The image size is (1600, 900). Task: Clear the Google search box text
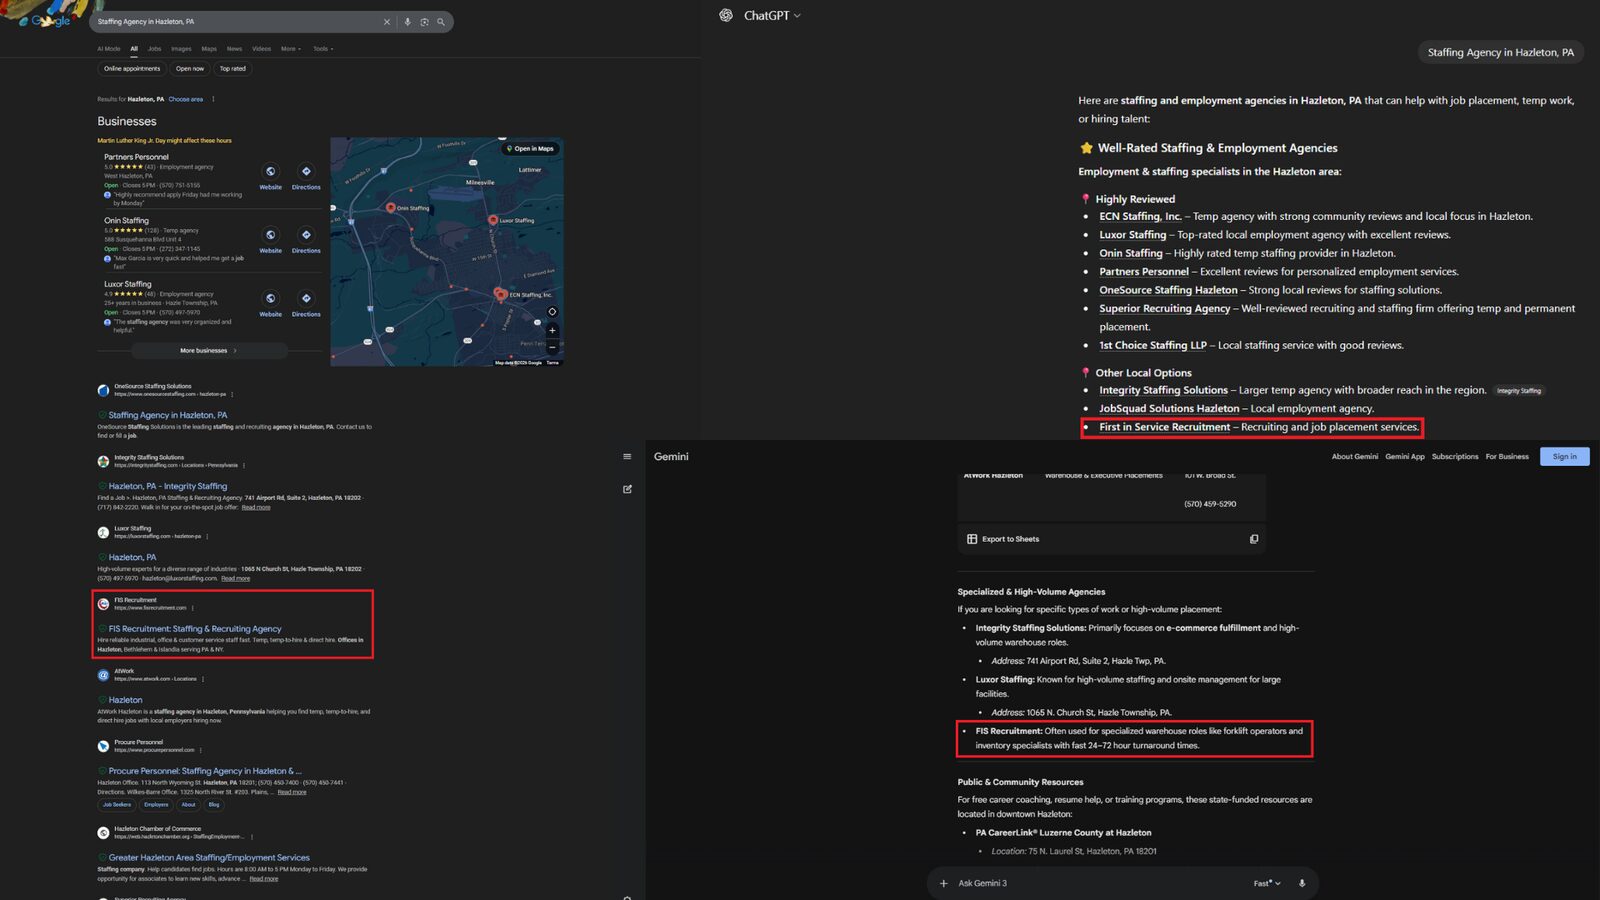pos(387,22)
